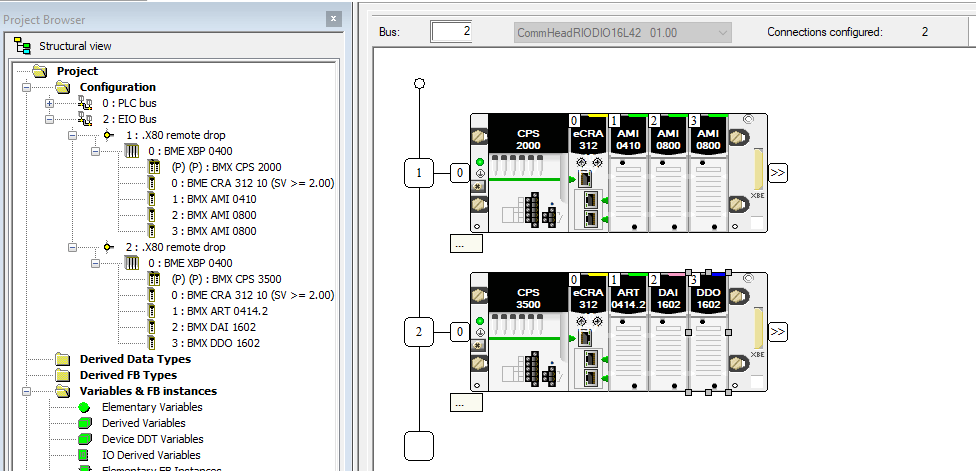Collapse the 1 : .X80 remote drop node
This screenshot has width=976, height=471.
click(x=73, y=135)
